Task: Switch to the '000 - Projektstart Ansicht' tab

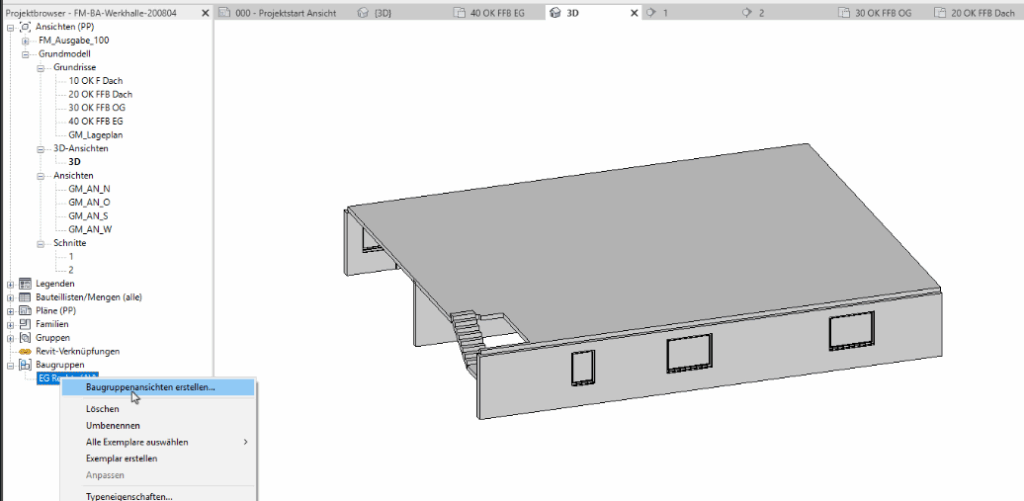Action: click(283, 13)
